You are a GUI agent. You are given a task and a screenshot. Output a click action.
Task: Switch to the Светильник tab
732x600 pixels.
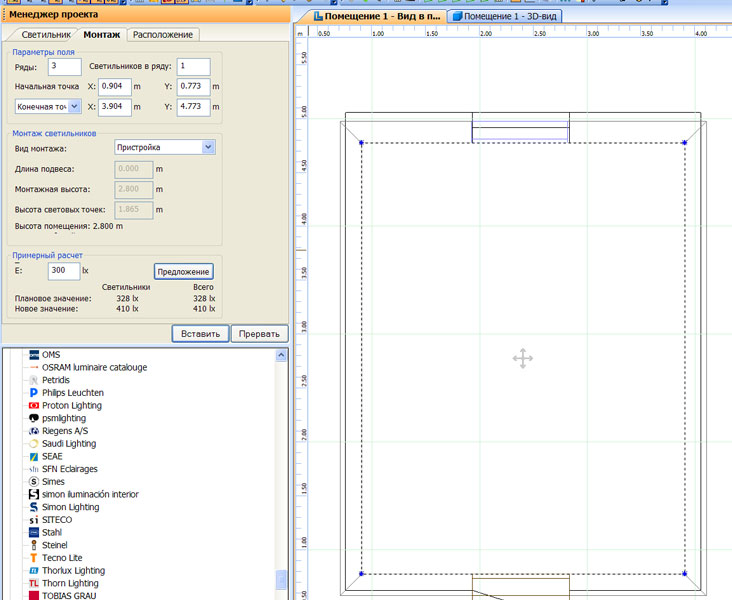tap(46, 35)
